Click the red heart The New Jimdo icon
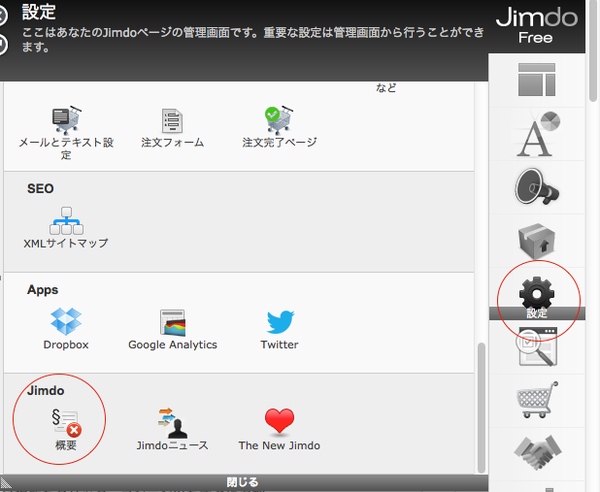The height and width of the screenshot is (492, 600). click(279, 421)
